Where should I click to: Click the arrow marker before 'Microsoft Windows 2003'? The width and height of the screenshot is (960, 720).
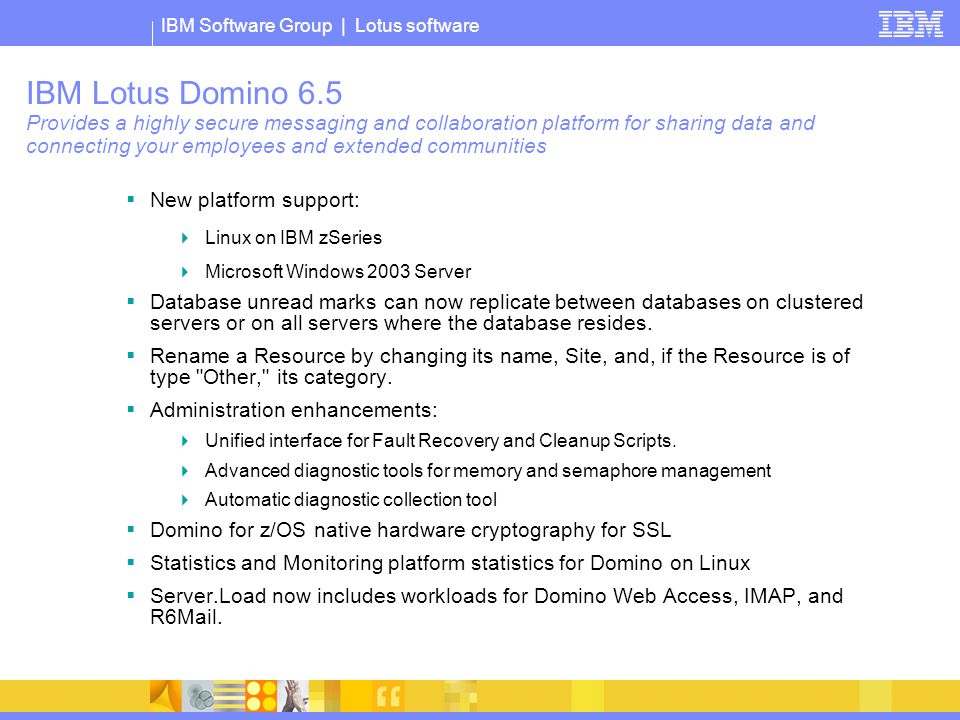point(185,271)
